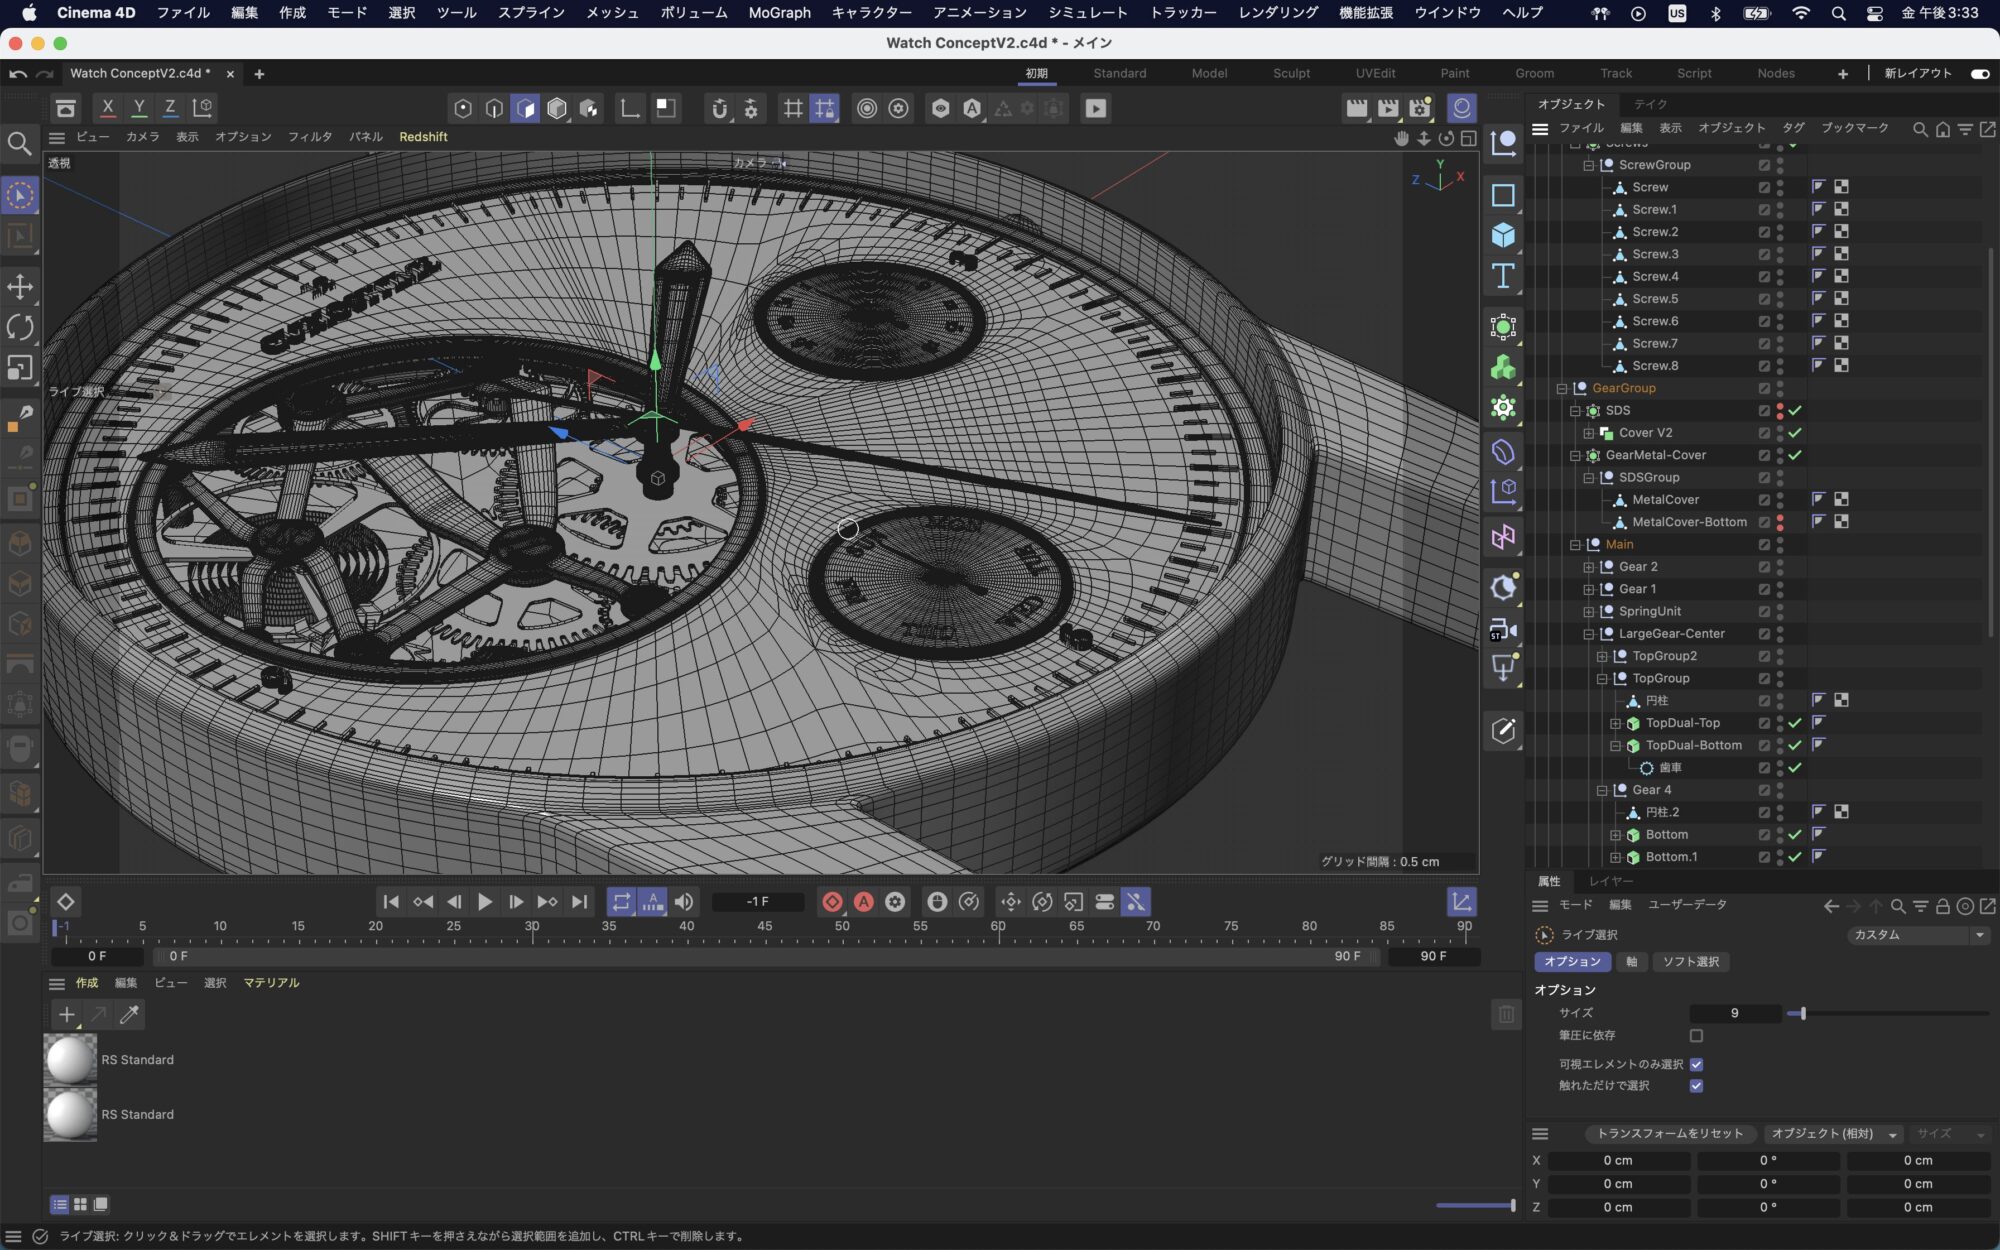Image resolution: width=2000 pixels, height=1250 pixels.
Task: Click the add new material plus icon
Action: pos(66,1014)
